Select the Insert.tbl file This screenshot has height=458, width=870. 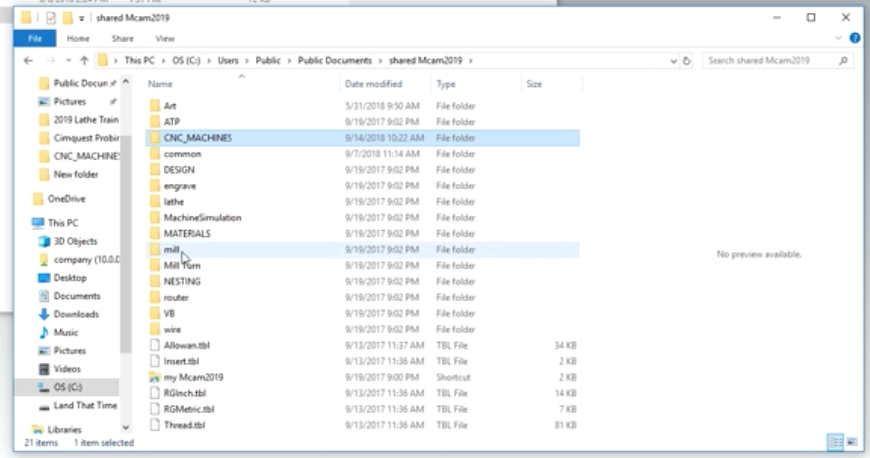[x=363, y=361]
